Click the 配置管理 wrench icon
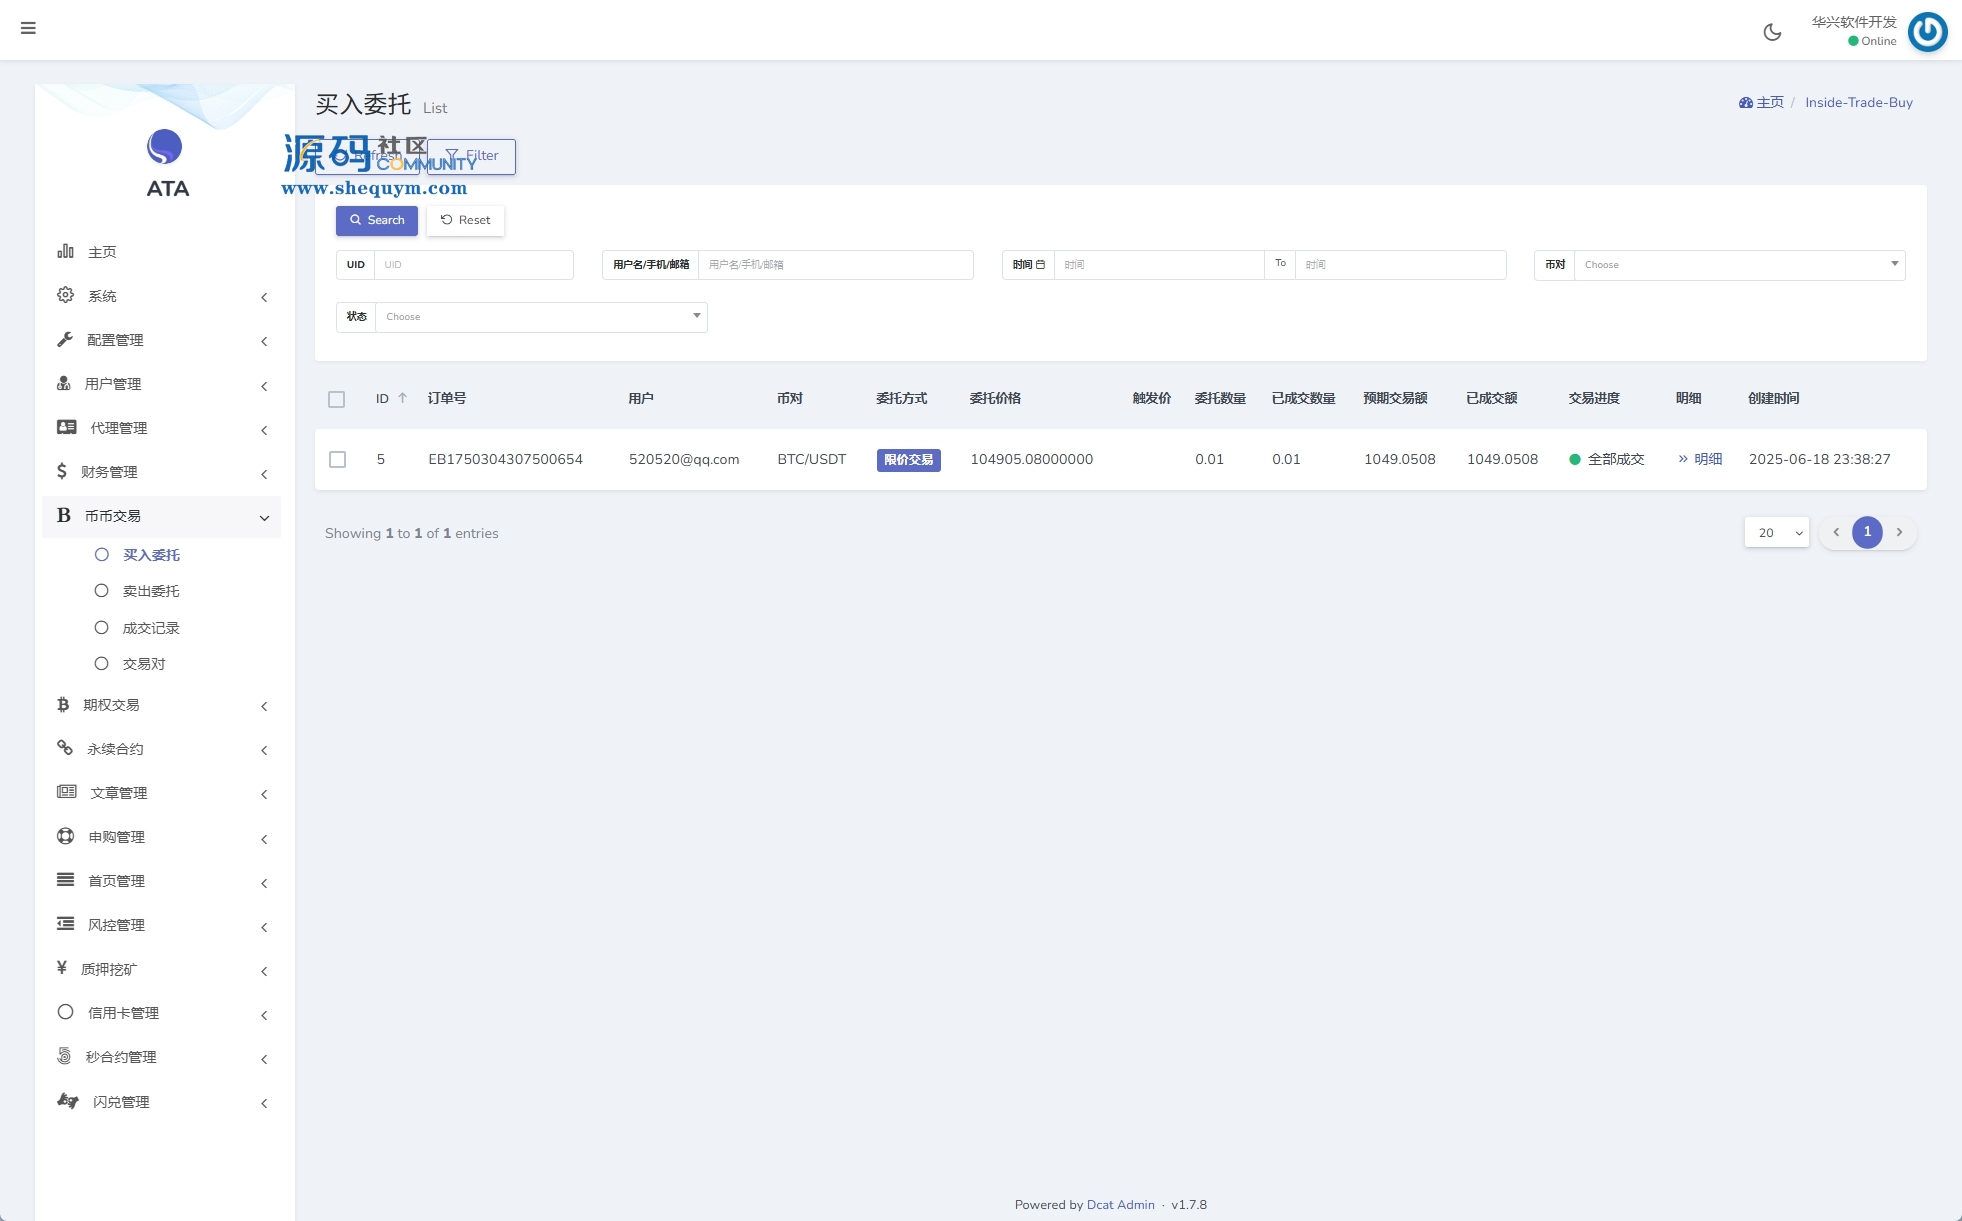Viewport: 1962px width, 1221px height. (x=66, y=339)
